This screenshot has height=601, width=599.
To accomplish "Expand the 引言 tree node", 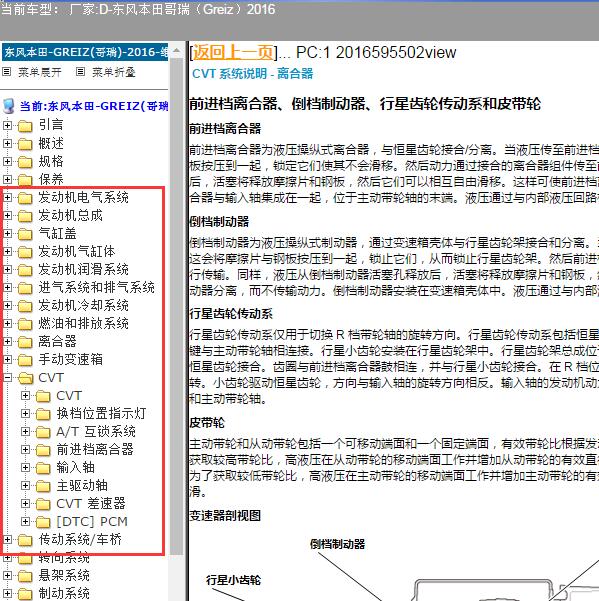I will [x=7, y=125].
